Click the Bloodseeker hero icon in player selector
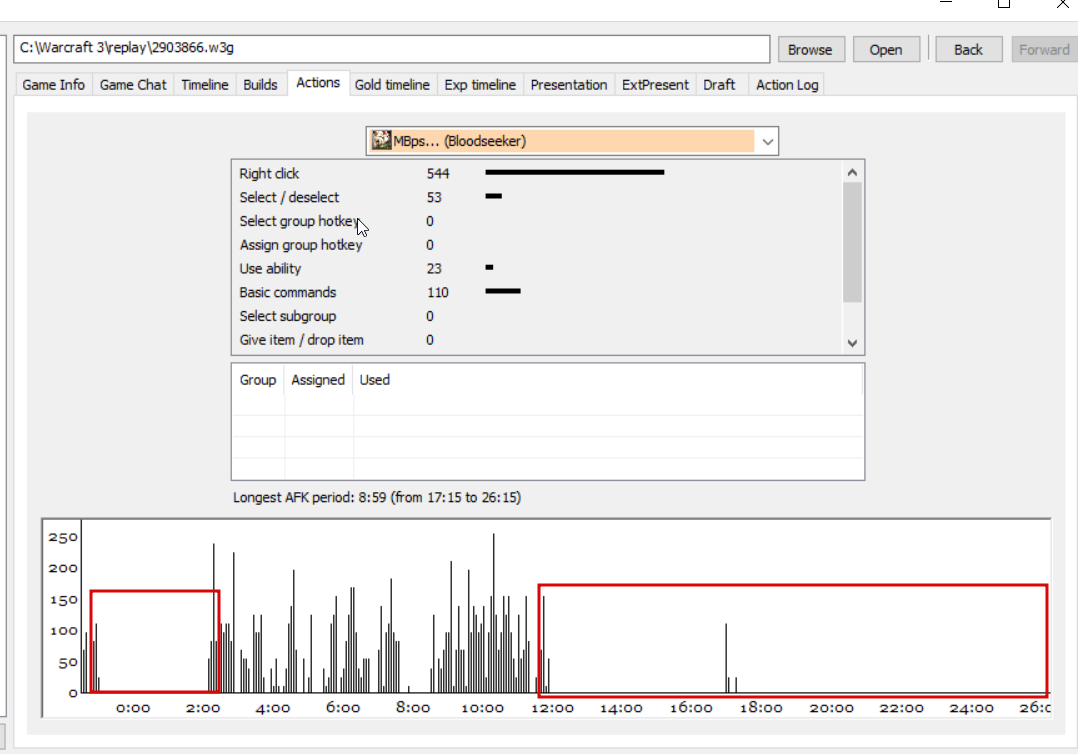 [381, 140]
